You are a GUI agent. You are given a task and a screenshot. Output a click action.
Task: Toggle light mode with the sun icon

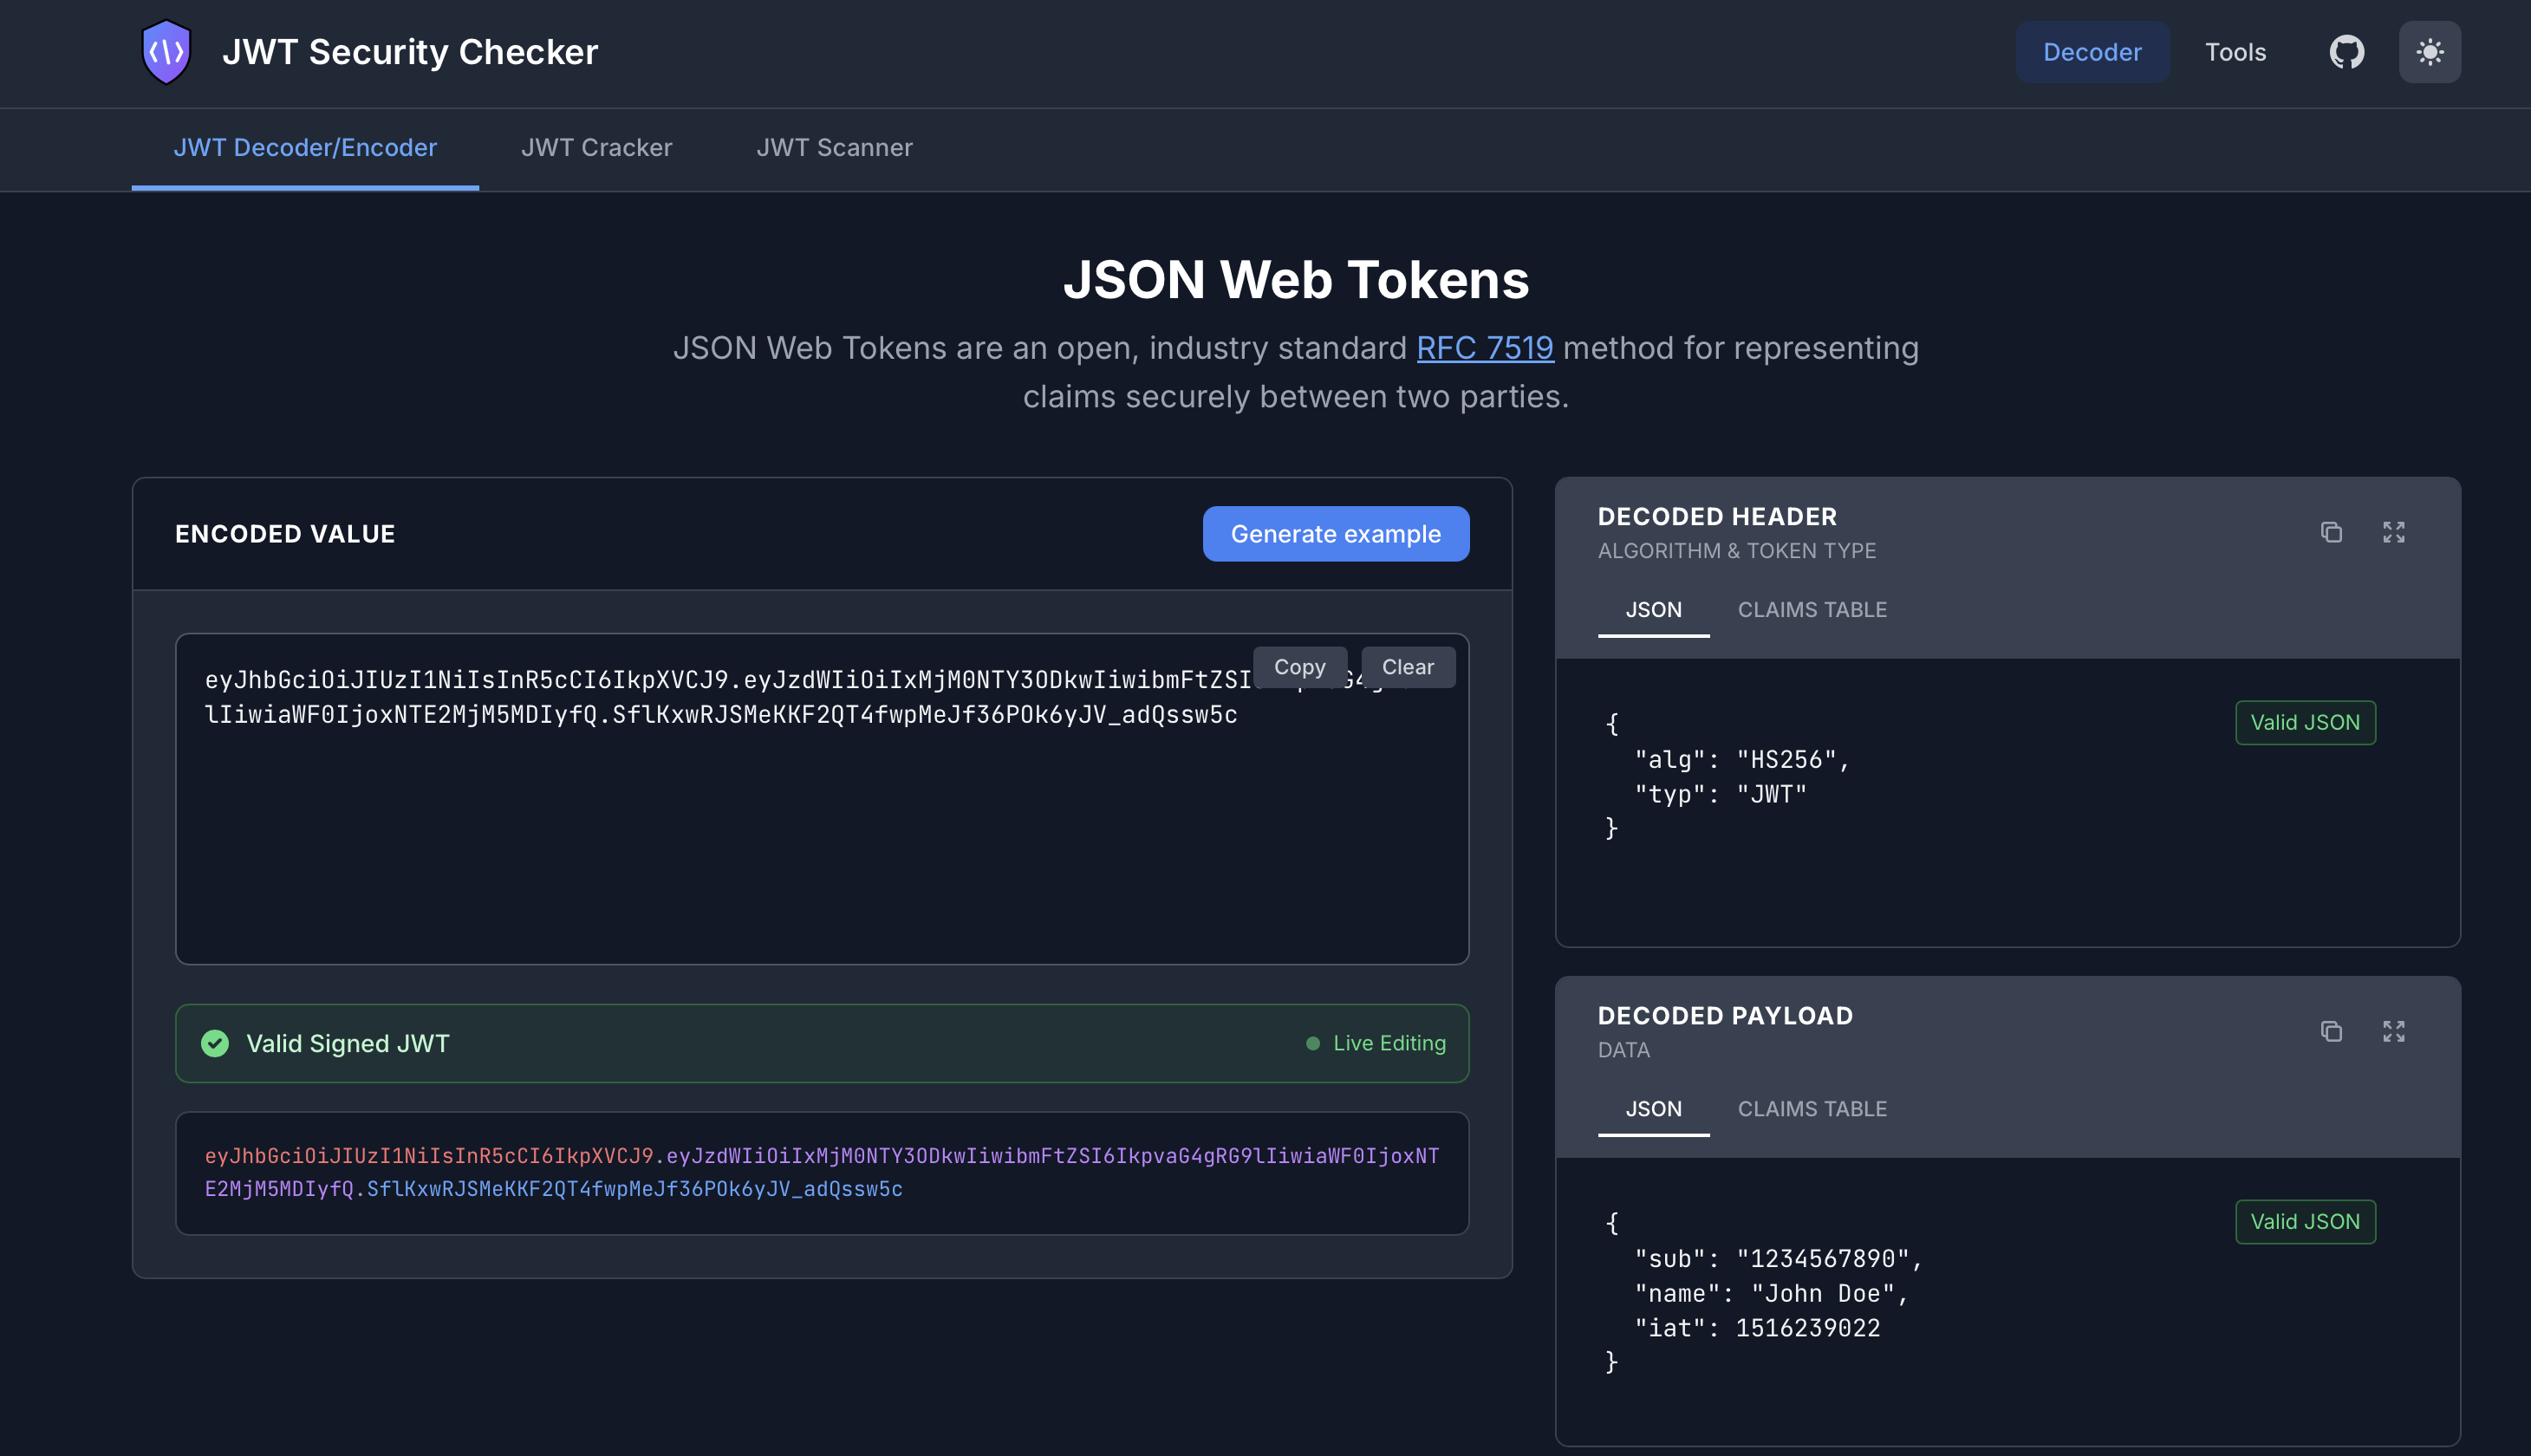(2428, 51)
